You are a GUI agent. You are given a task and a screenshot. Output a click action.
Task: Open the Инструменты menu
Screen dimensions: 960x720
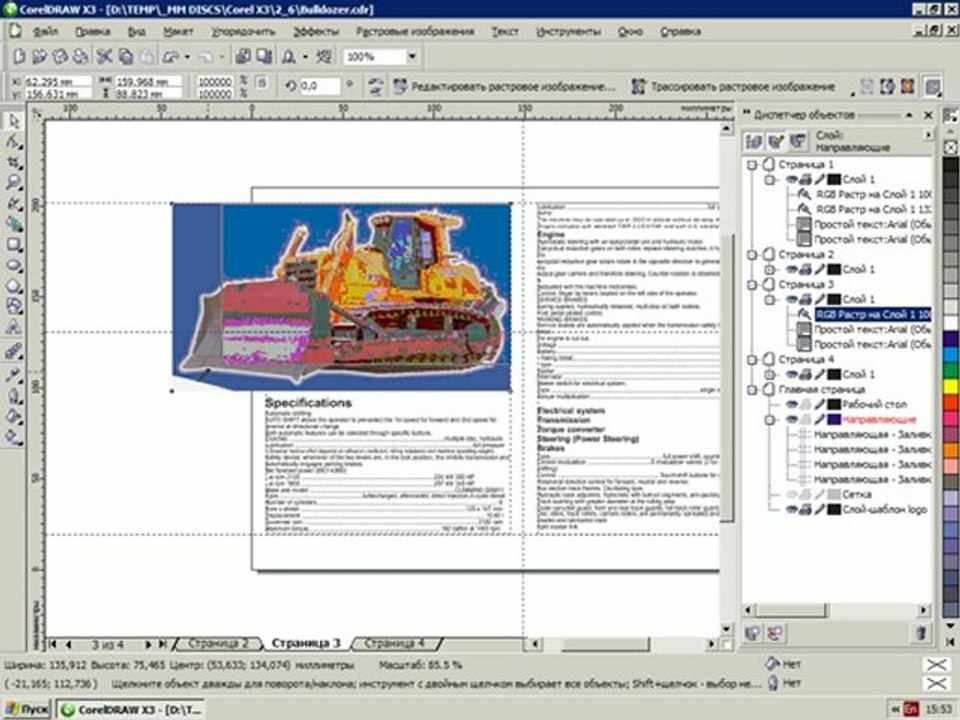pyautogui.click(x=569, y=31)
